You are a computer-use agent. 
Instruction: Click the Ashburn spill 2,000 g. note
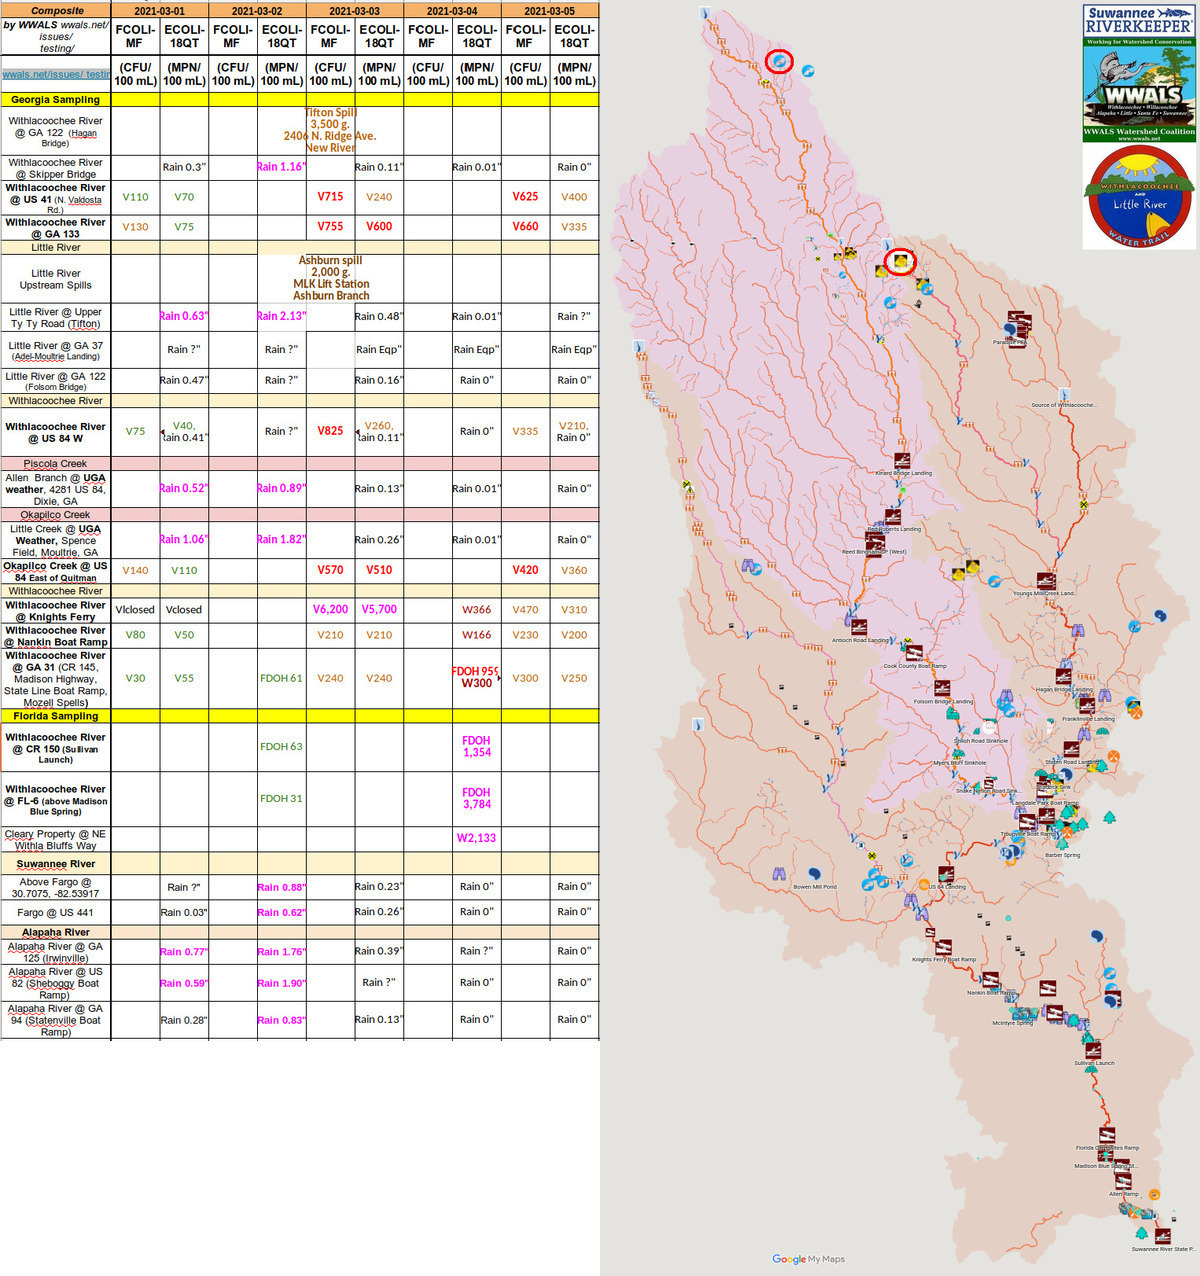click(331, 278)
